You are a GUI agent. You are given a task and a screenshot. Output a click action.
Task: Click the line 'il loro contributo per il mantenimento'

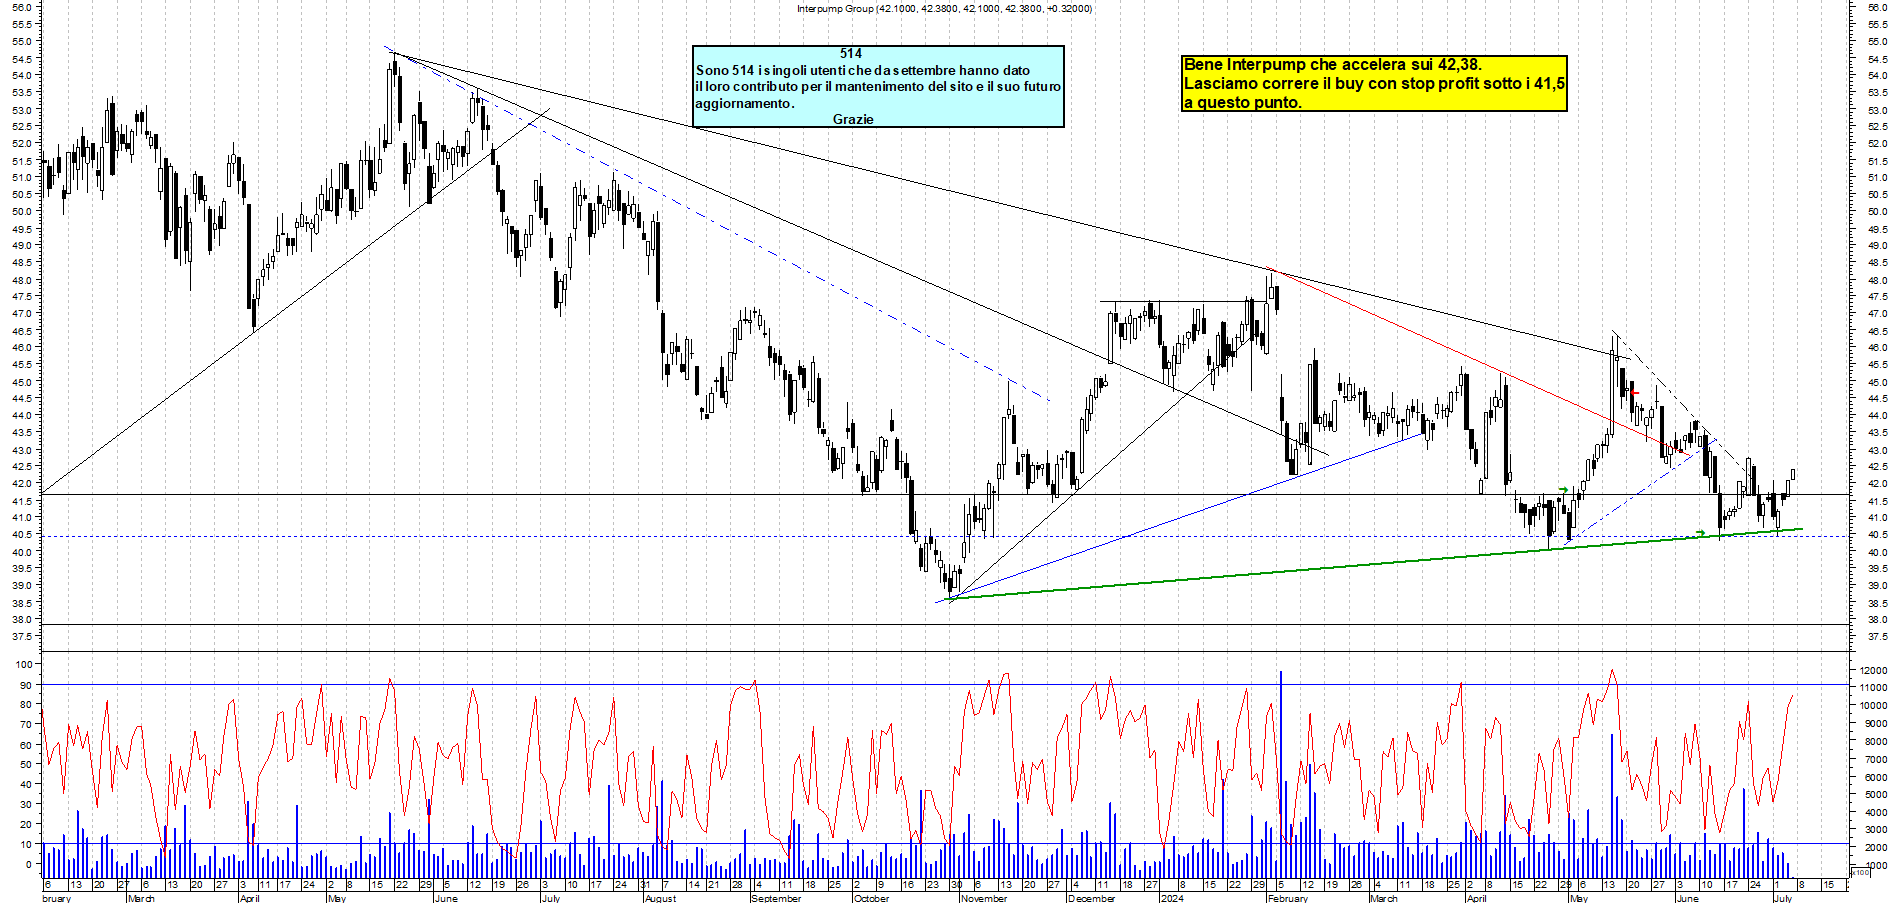point(878,86)
